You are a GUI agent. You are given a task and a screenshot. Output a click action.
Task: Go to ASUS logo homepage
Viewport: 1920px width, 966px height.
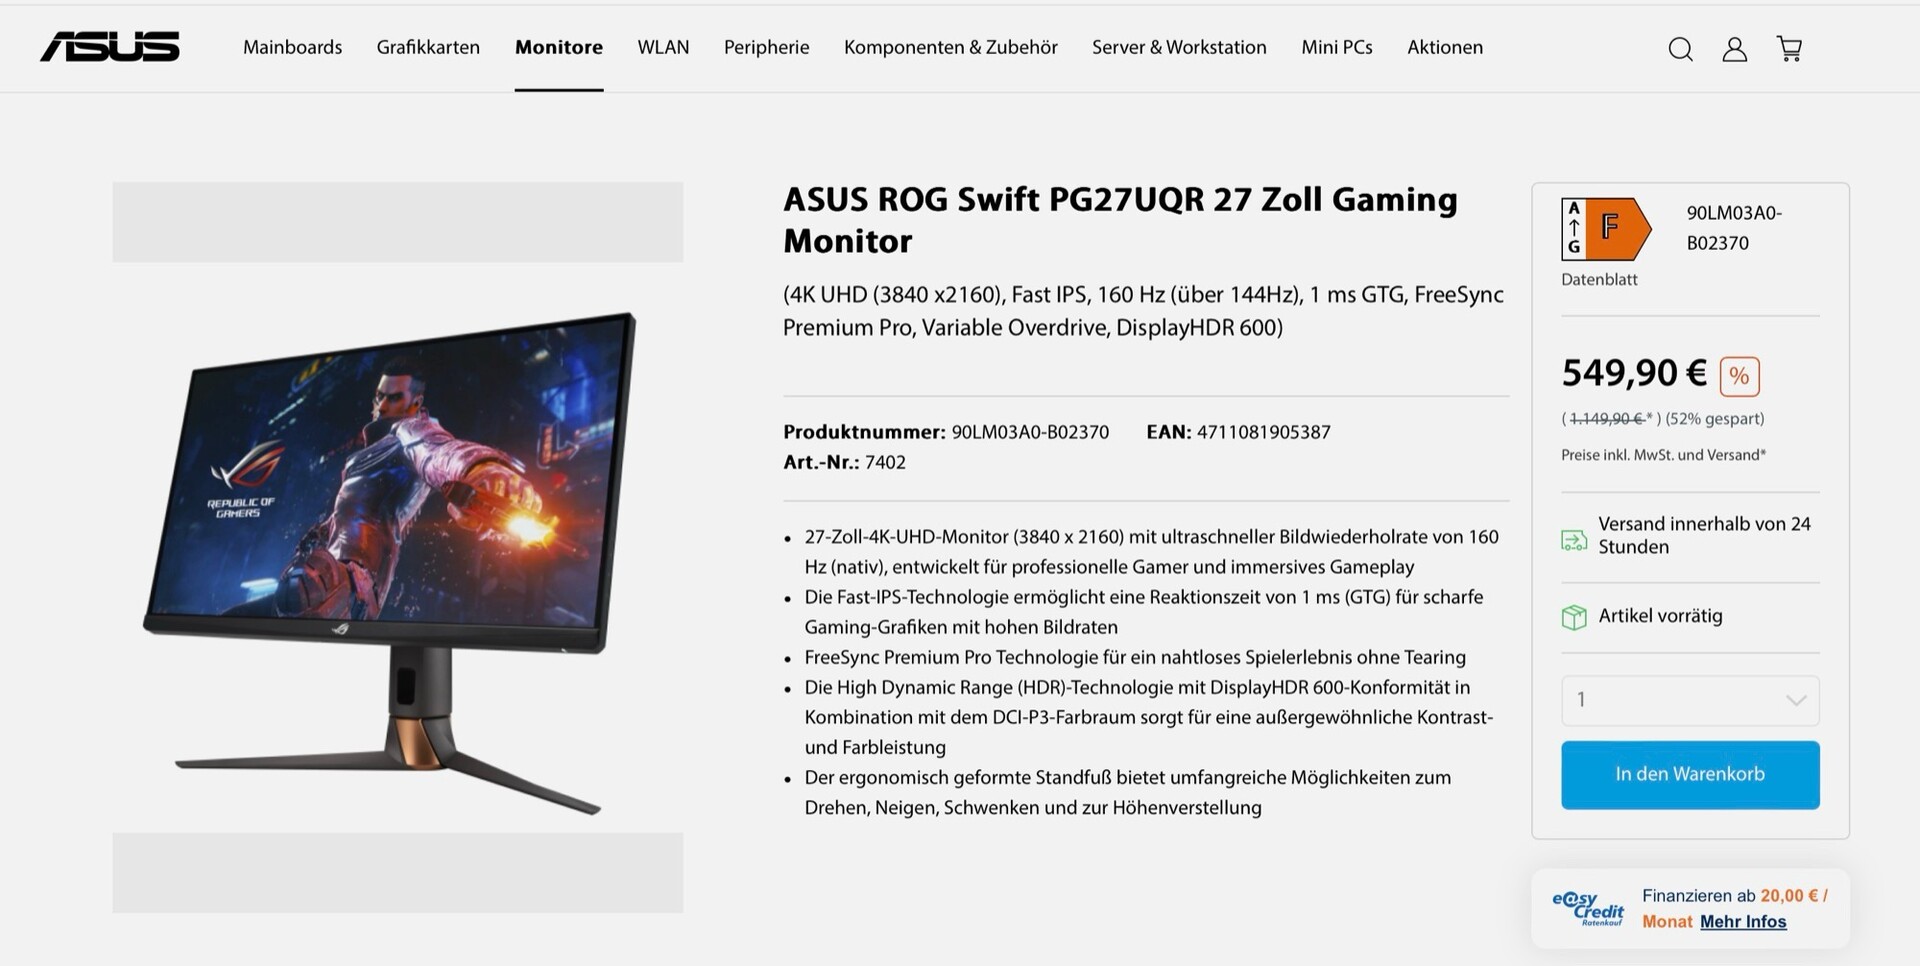tap(110, 47)
